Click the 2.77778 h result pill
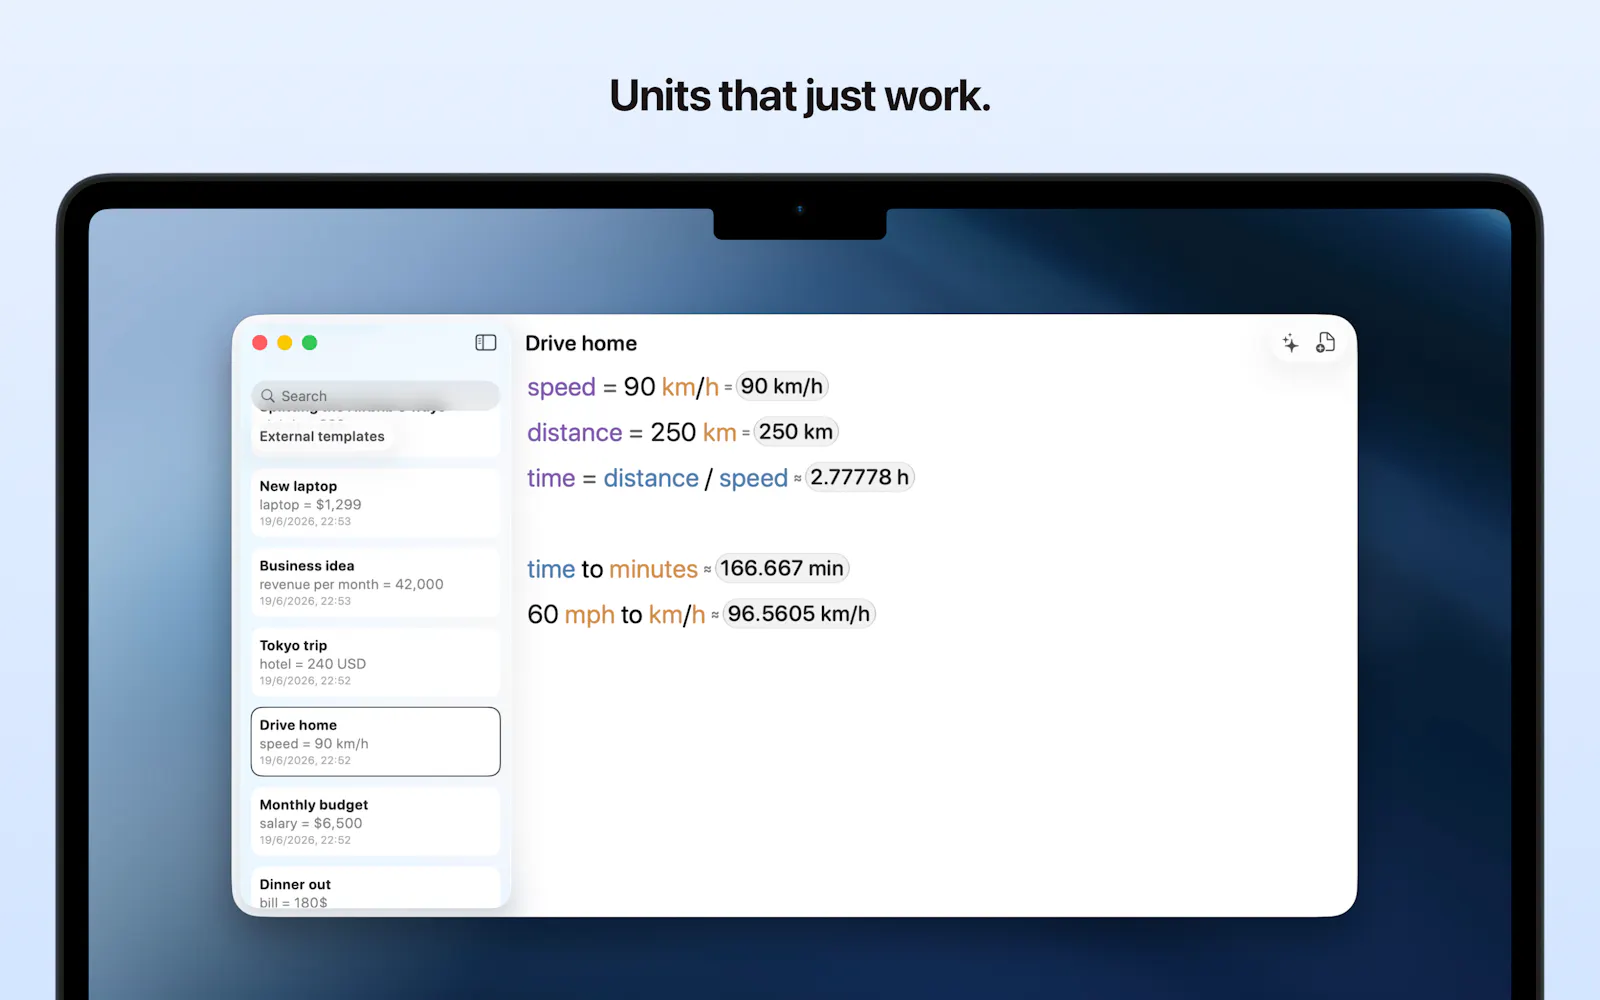The width and height of the screenshot is (1600, 1000). pos(860,477)
